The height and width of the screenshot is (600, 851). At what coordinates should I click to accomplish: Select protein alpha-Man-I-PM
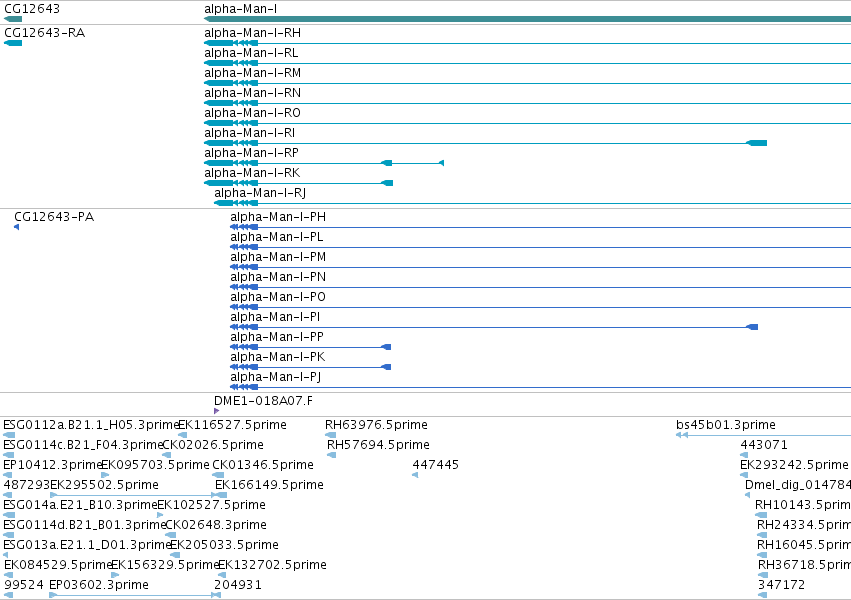pyautogui.click(x=278, y=257)
